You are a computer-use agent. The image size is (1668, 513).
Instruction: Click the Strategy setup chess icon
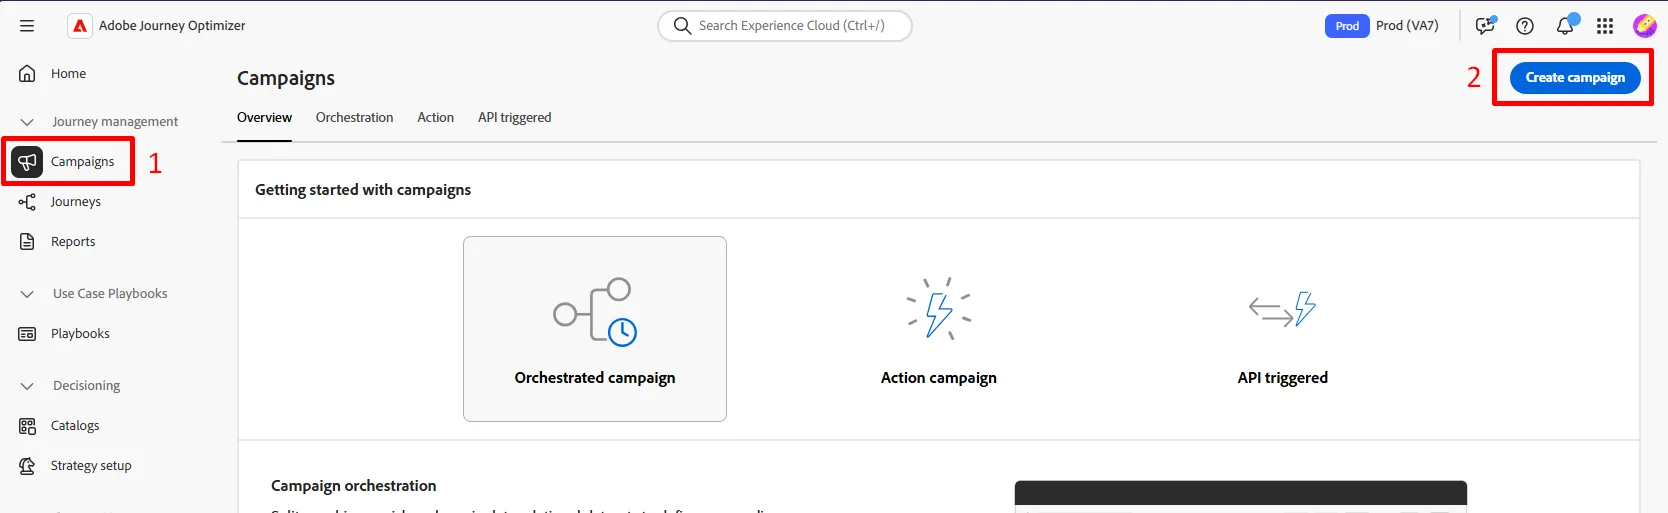pyautogui.click(x=27, y=466)
